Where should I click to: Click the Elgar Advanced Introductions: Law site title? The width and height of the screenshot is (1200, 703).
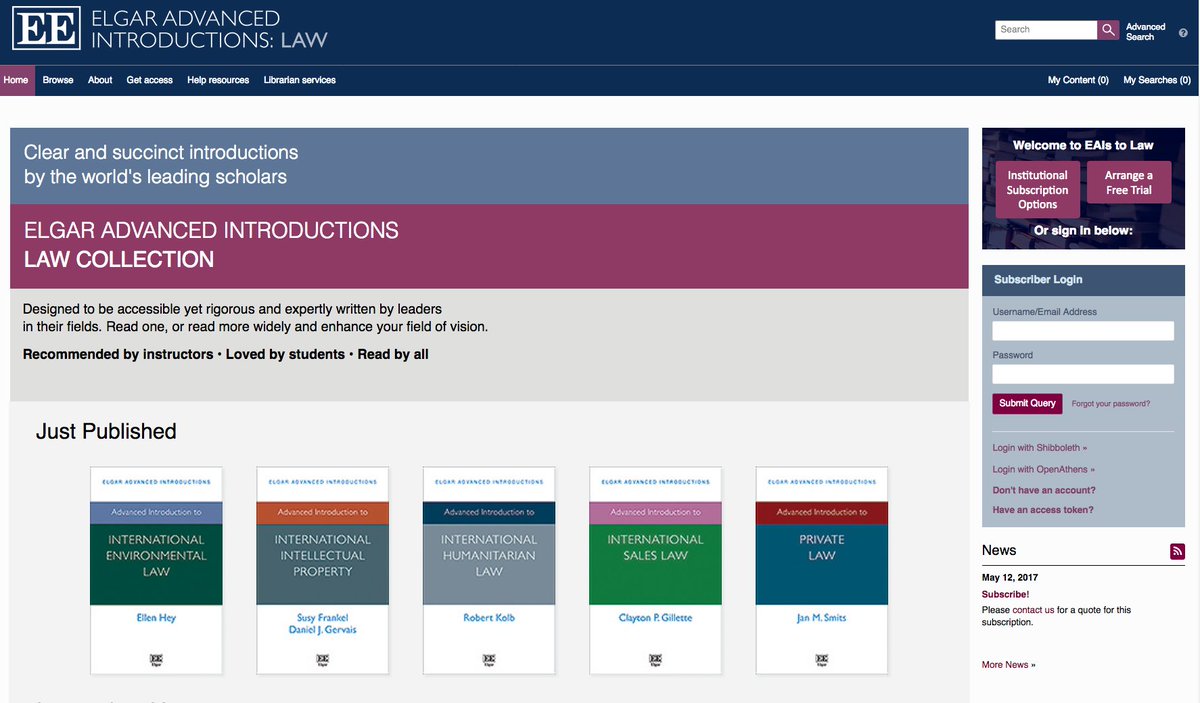tap(209, 30)
